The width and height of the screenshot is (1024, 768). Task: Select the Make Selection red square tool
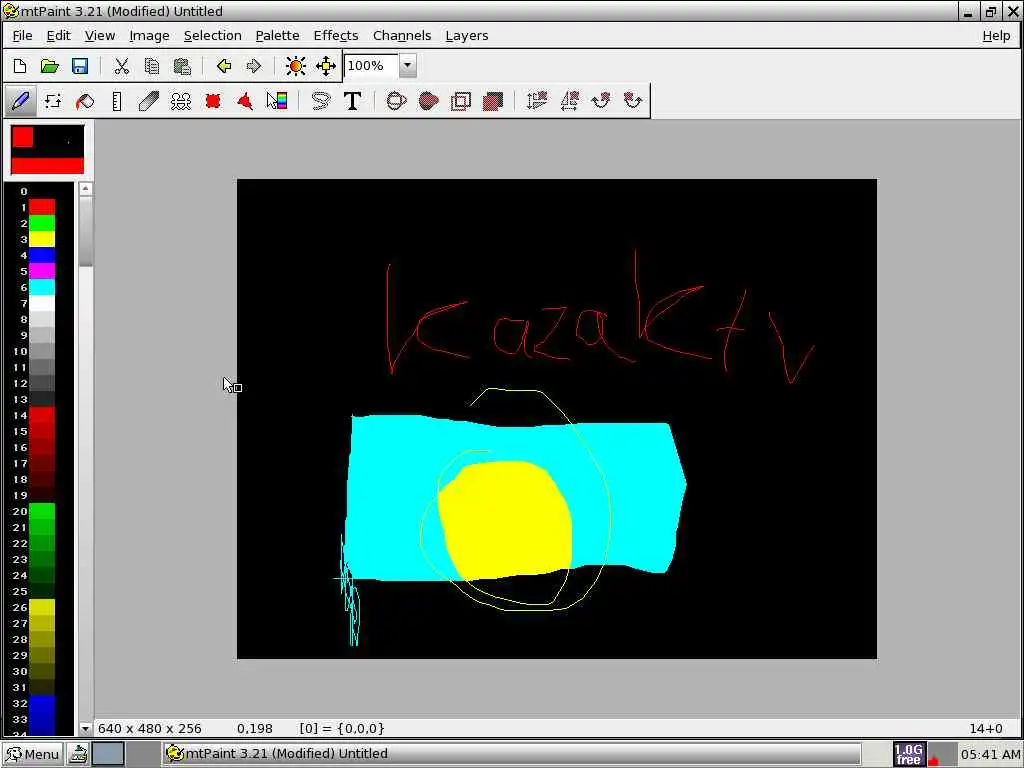tap(213, 101)
